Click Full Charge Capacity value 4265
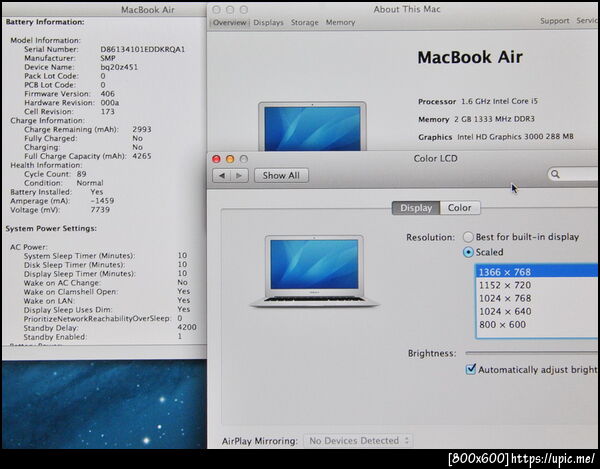The image size is (600, 469). (142, 156)
